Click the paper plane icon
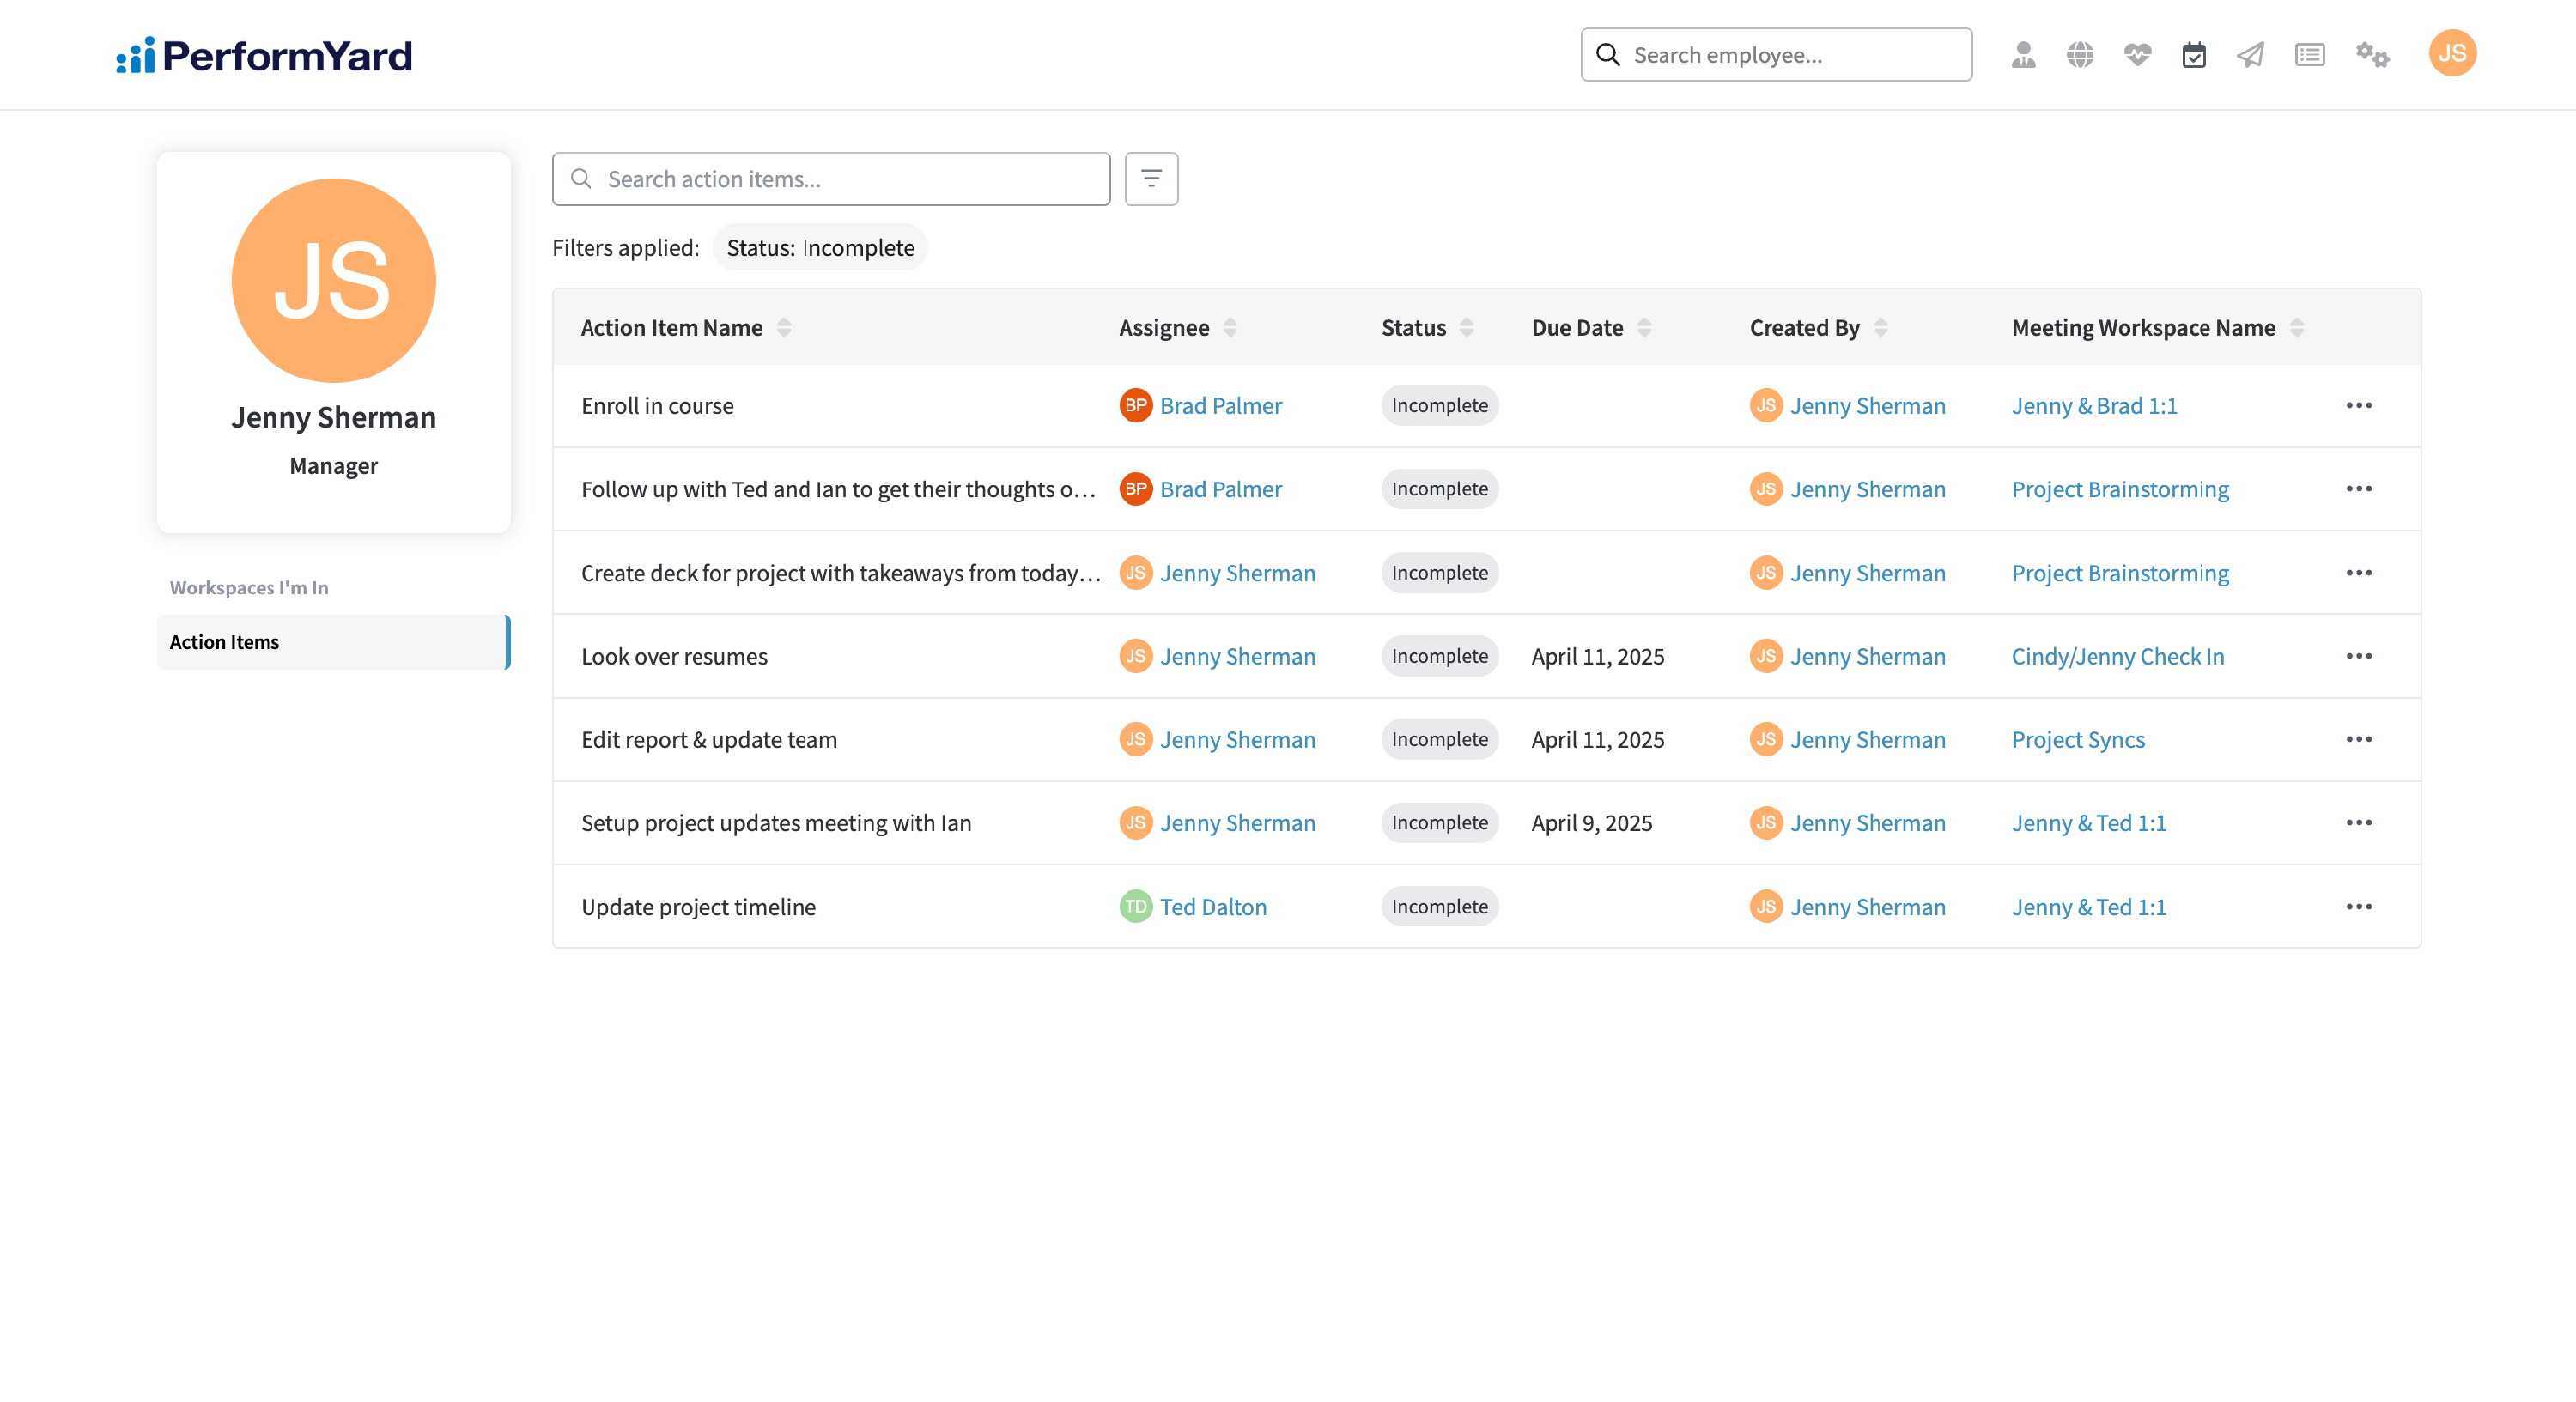The height and width of the screenshot is (1402, 2576). pos(2250,54)
